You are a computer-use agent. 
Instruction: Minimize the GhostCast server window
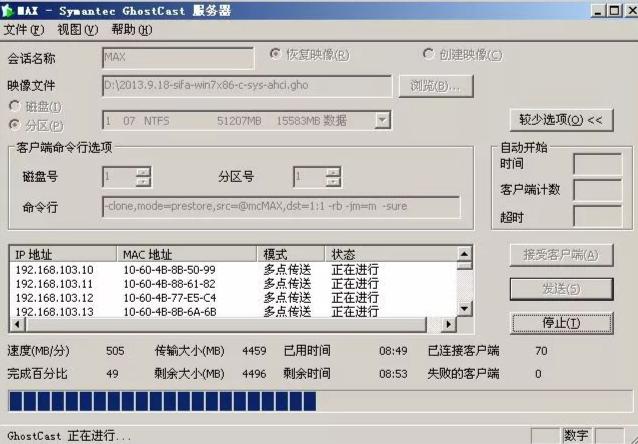[597, 10]
